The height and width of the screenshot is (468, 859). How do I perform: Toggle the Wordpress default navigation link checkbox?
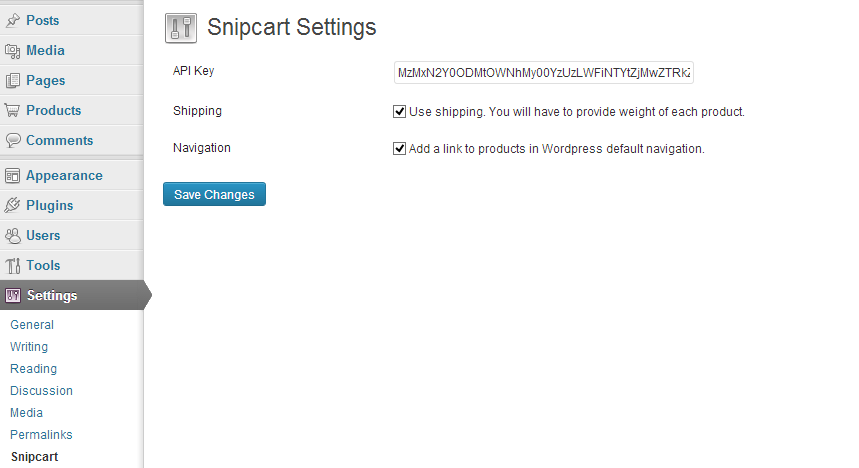point(399,149)
